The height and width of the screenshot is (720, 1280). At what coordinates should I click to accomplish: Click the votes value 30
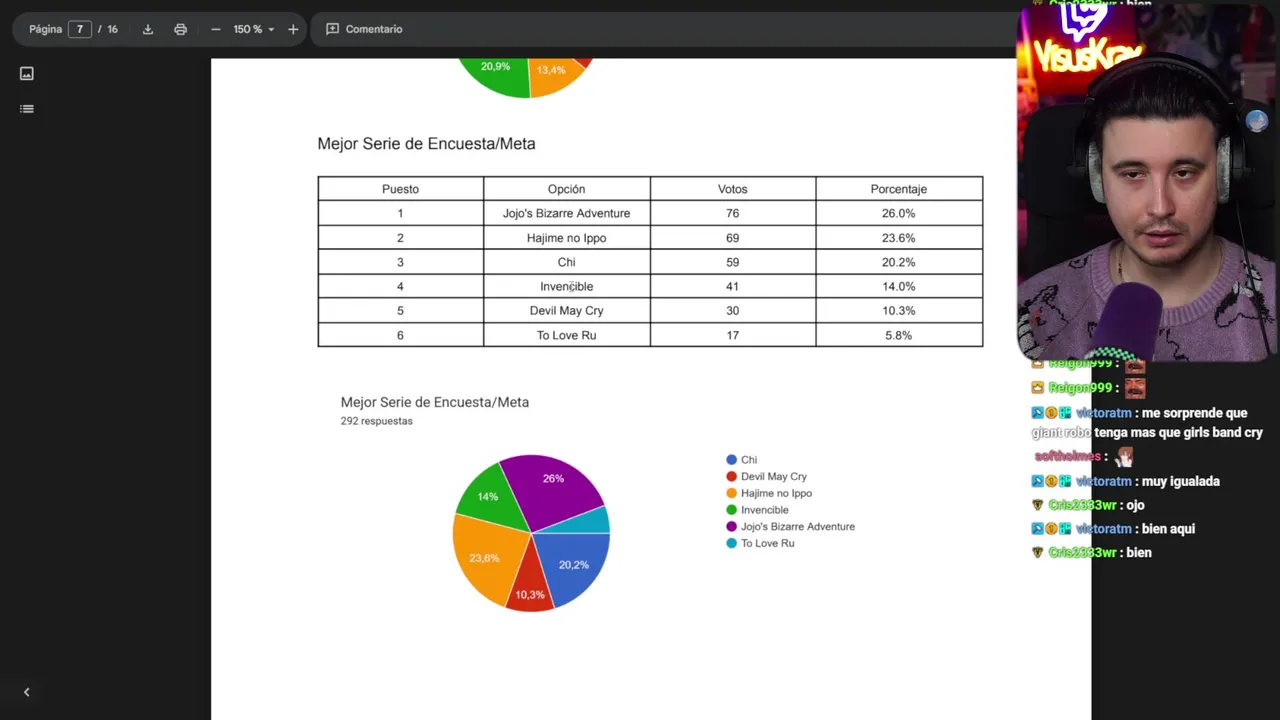coord(732,311)
